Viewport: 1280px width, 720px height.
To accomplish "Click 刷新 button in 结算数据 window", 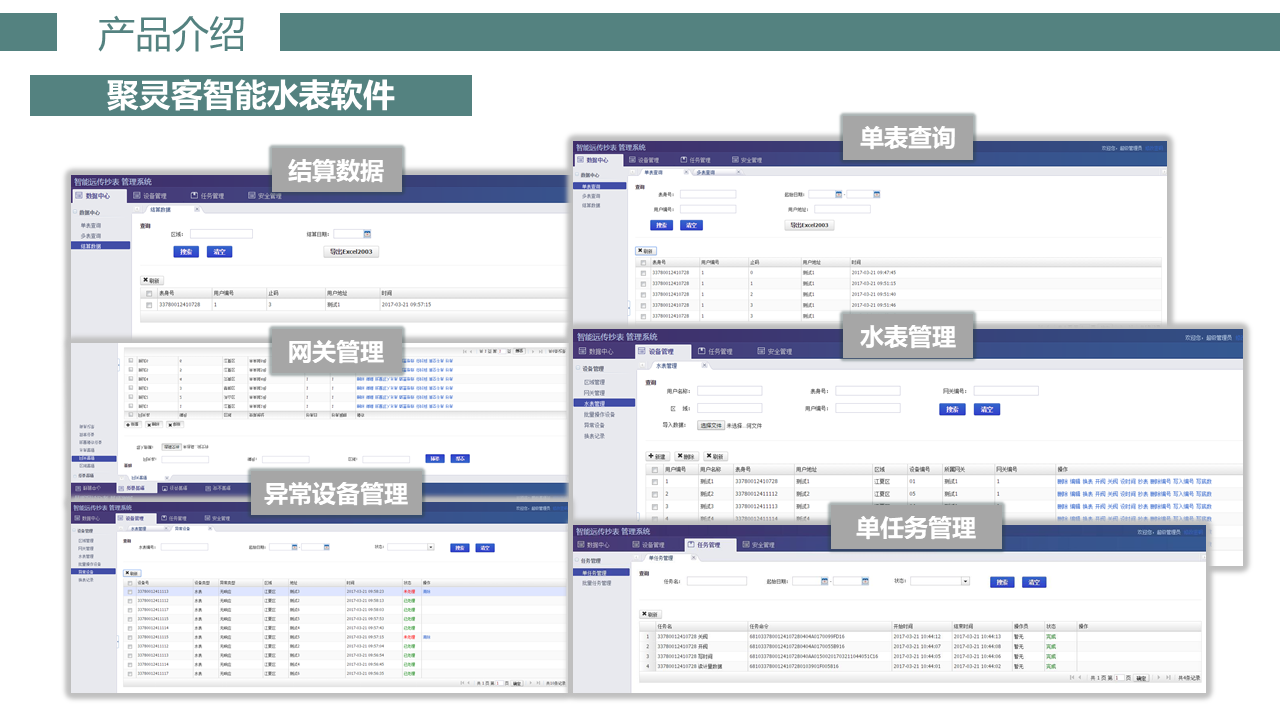I will point(151,281).
